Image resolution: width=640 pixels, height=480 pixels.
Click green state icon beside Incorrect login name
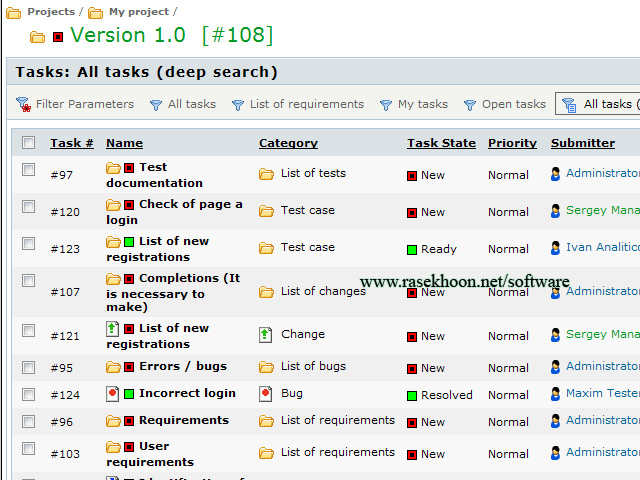(x=129, y=394)
